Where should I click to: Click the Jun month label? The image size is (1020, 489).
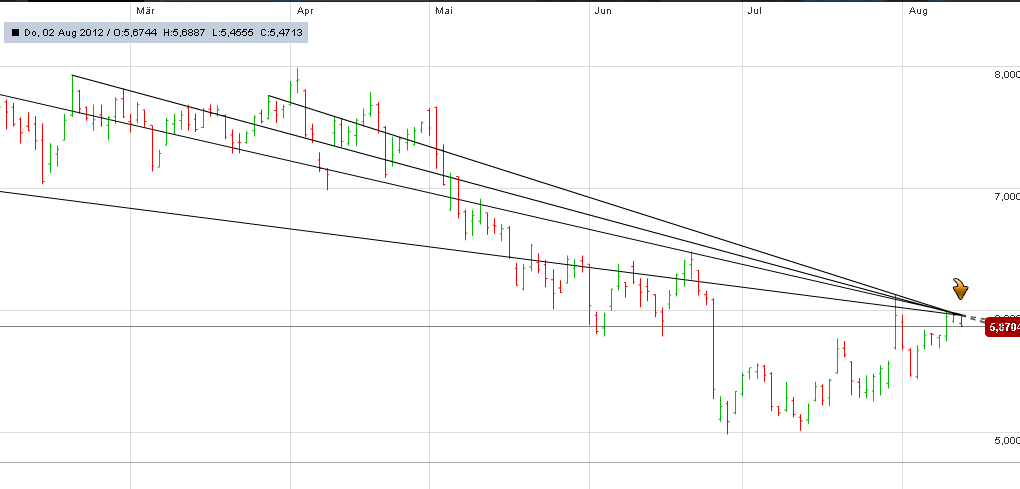click(603, 10)
